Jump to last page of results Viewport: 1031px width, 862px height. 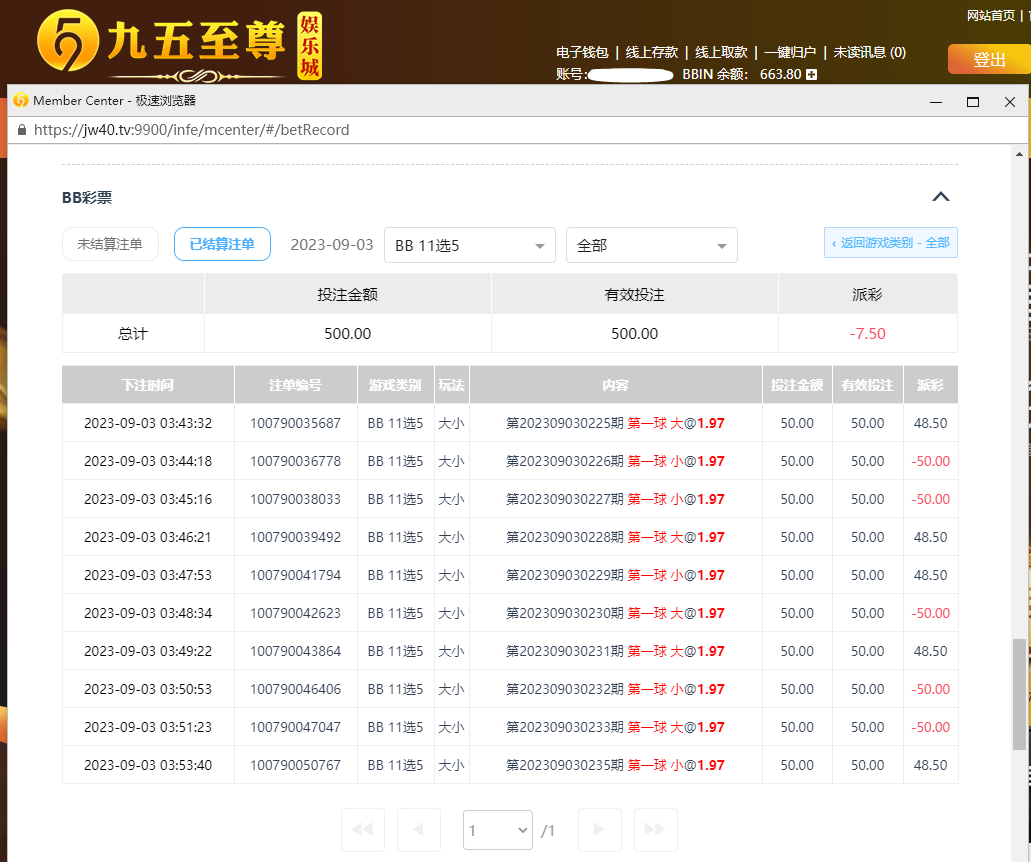pyautogui.click(x=655, y=830)
